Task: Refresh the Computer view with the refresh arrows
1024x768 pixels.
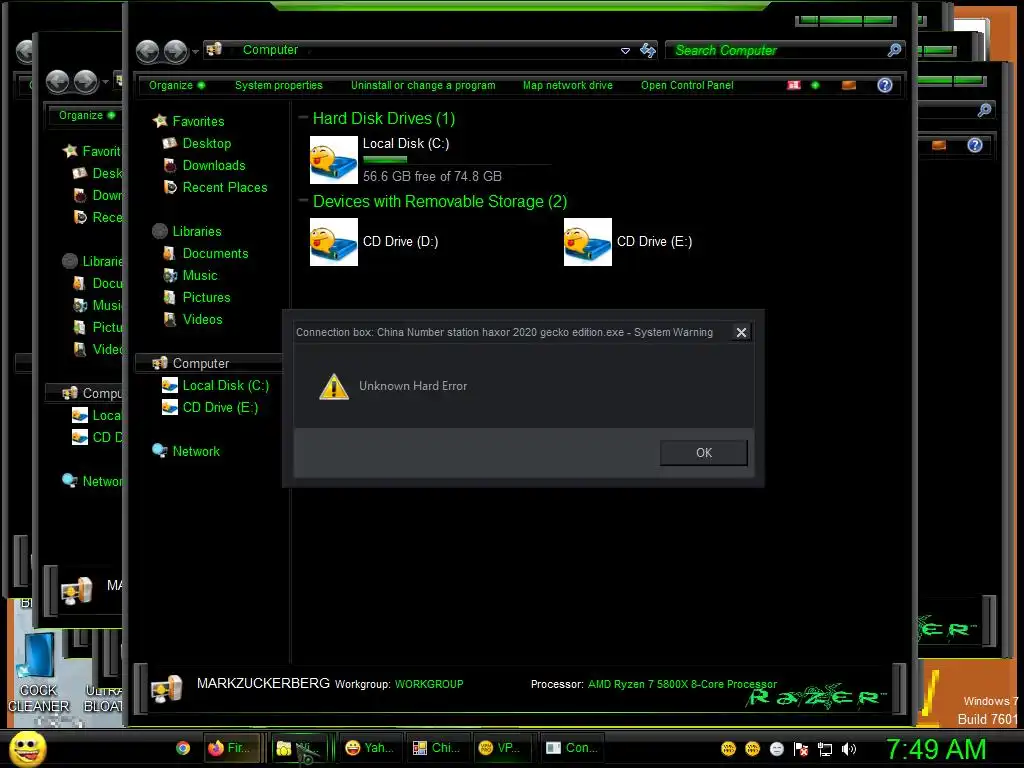Action: coord(648,50)
